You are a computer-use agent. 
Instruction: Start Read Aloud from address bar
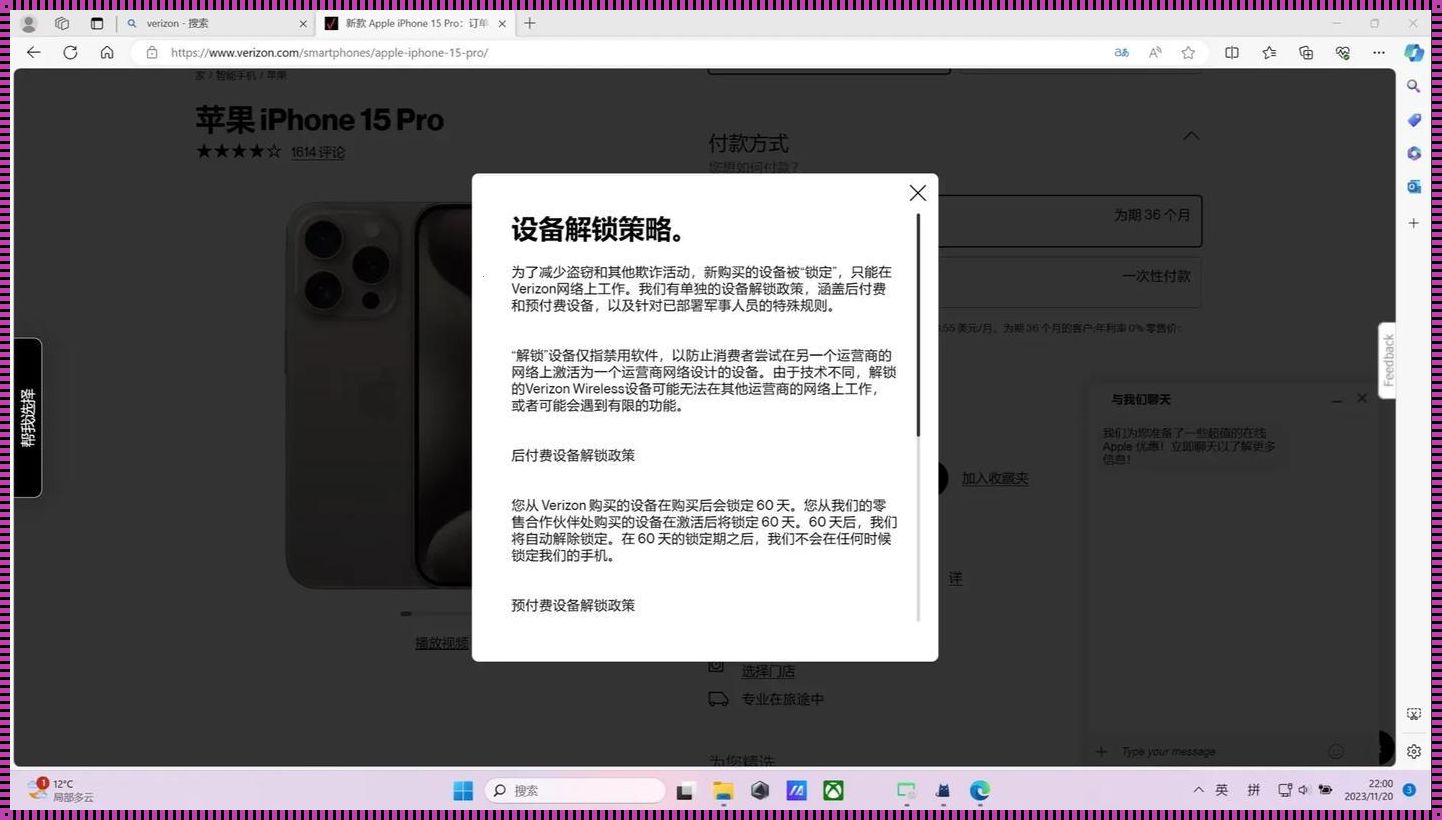click(1155, 52)
